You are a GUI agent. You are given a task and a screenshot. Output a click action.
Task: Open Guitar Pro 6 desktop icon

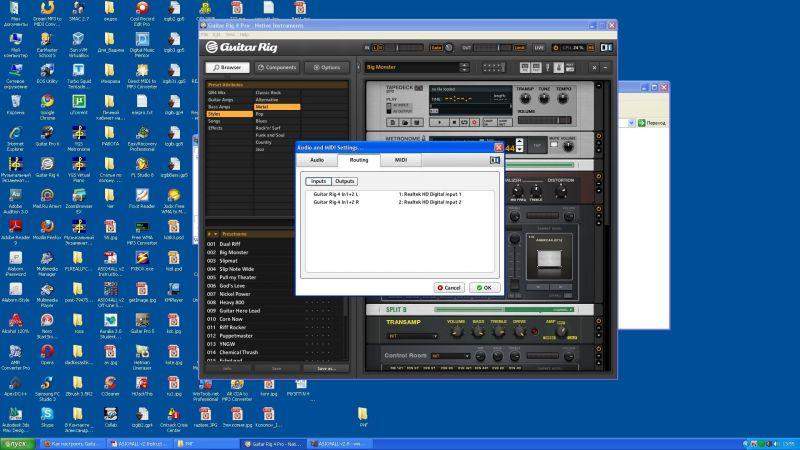[x=47, y=136]
